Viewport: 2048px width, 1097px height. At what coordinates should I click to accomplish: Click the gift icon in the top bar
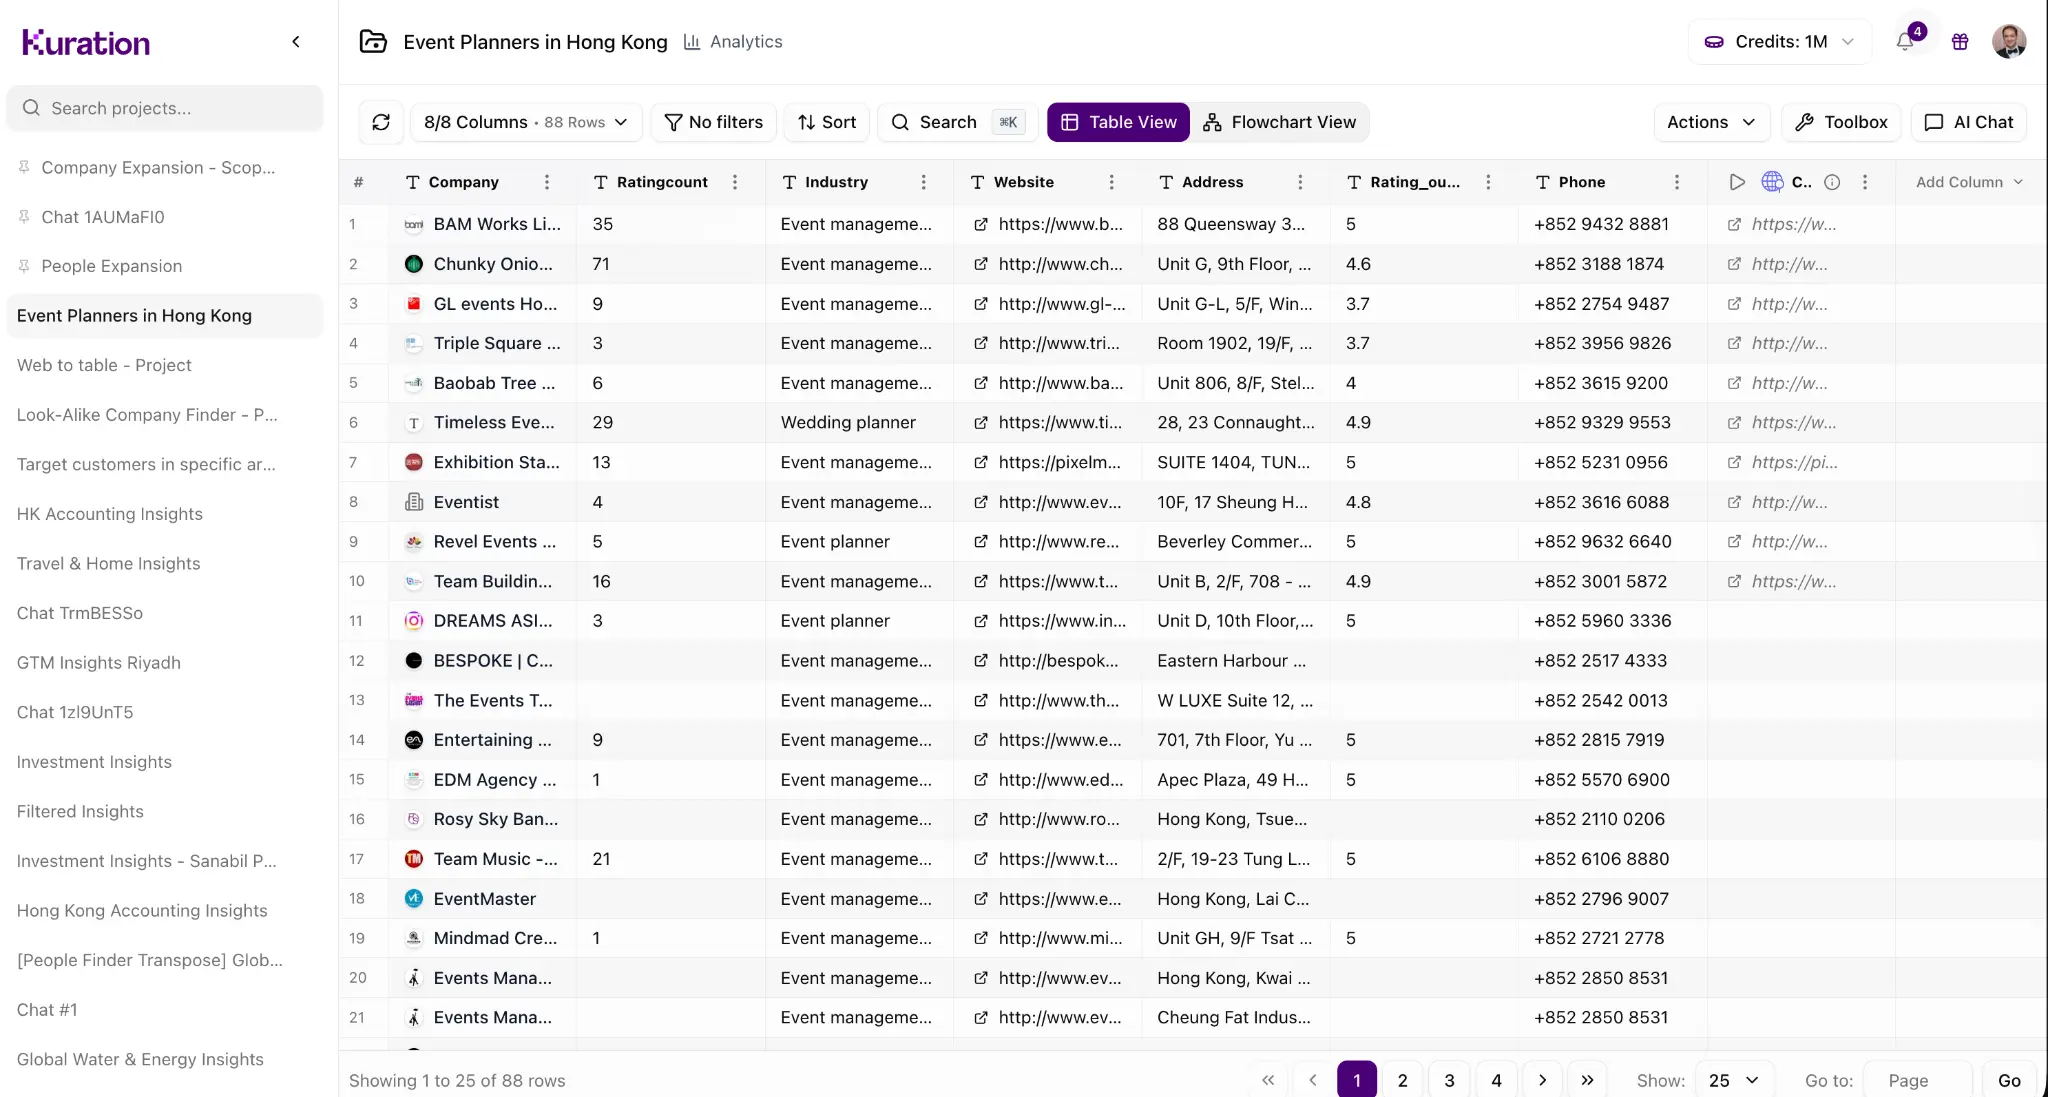point(1960,42)
